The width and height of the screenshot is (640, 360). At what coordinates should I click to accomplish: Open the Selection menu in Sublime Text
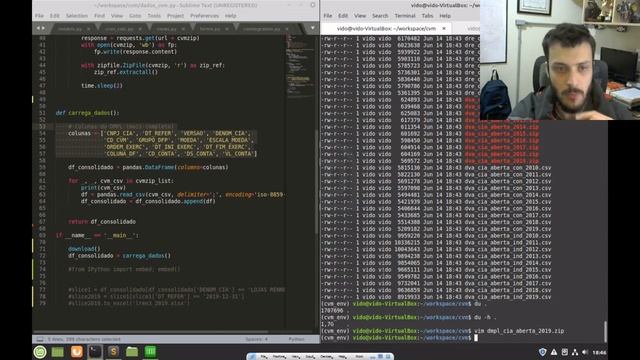point(77,16)
